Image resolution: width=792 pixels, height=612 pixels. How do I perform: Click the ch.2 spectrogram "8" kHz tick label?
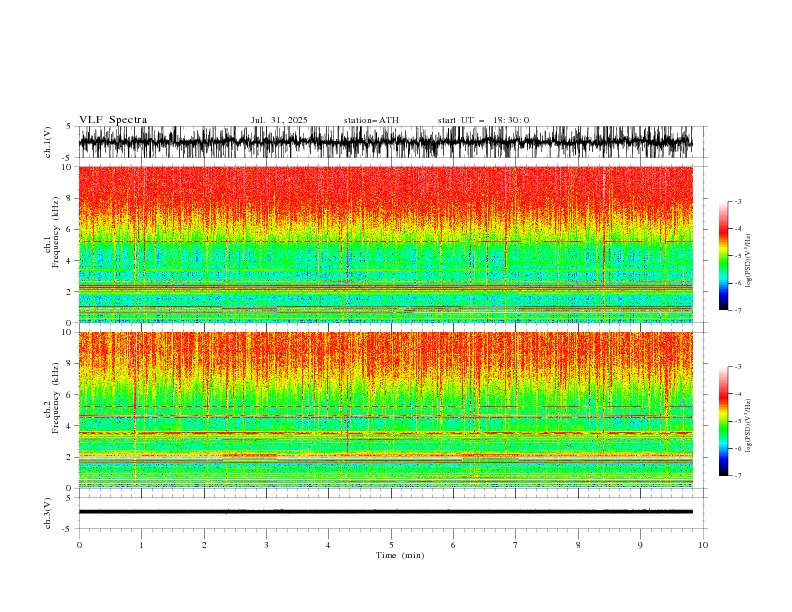pos(70,364)
